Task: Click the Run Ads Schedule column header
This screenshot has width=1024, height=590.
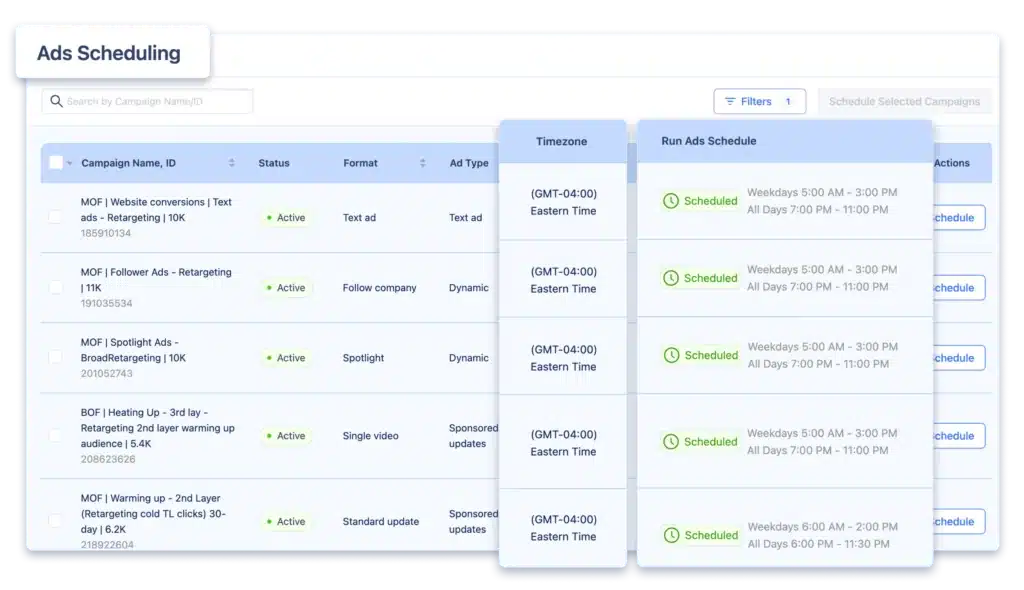Action: [709, 141]
